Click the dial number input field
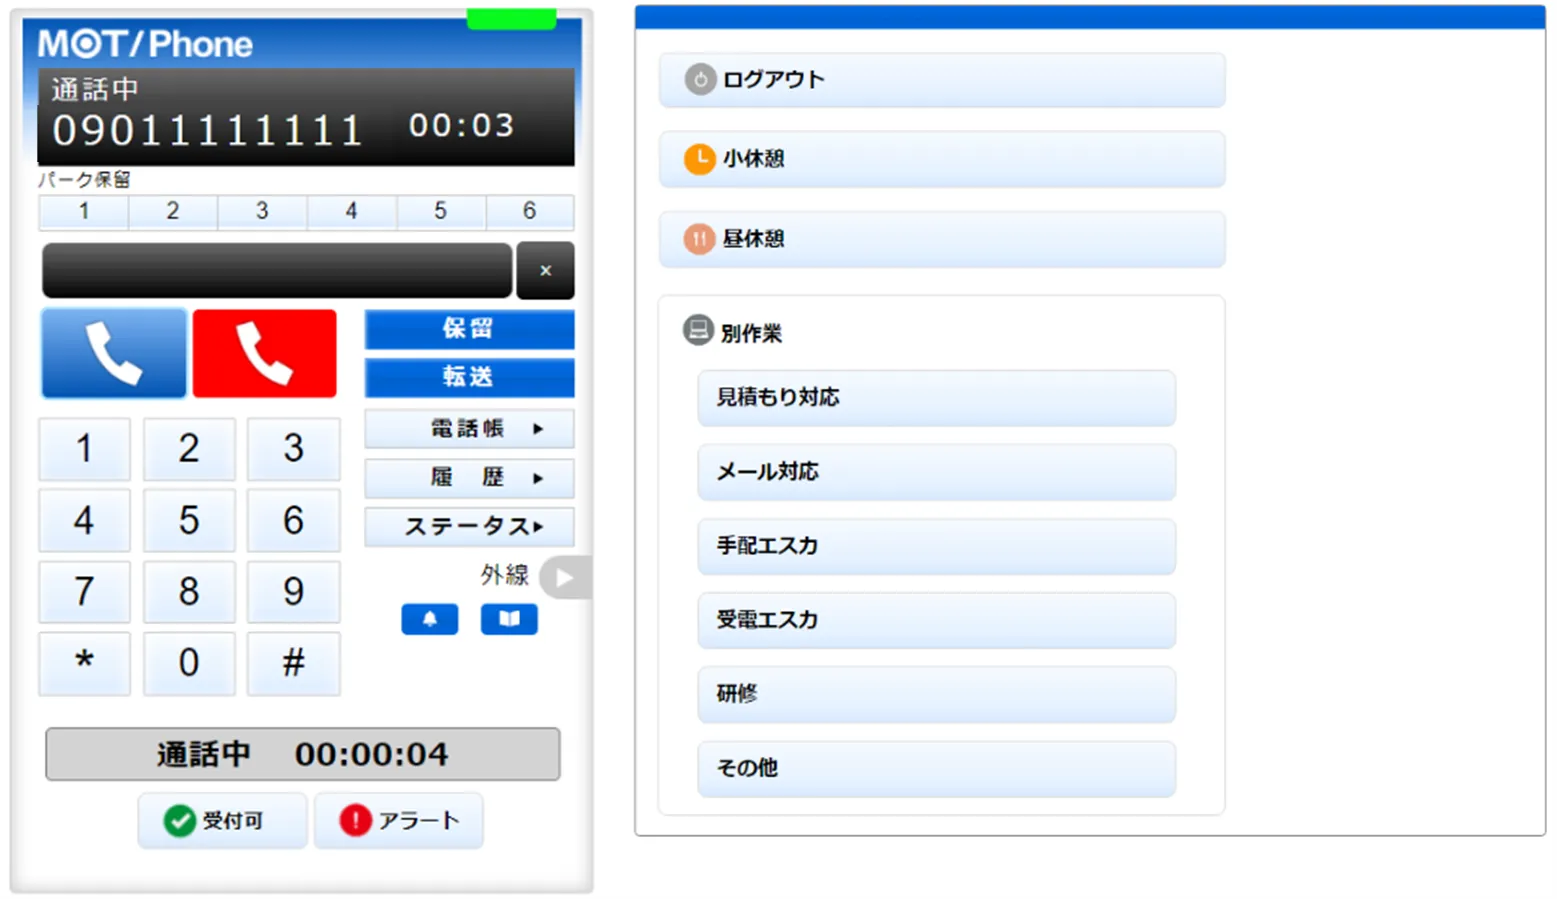Viewport: 1557px width, 899px height. pyautogui.click(x=277, y=270)
